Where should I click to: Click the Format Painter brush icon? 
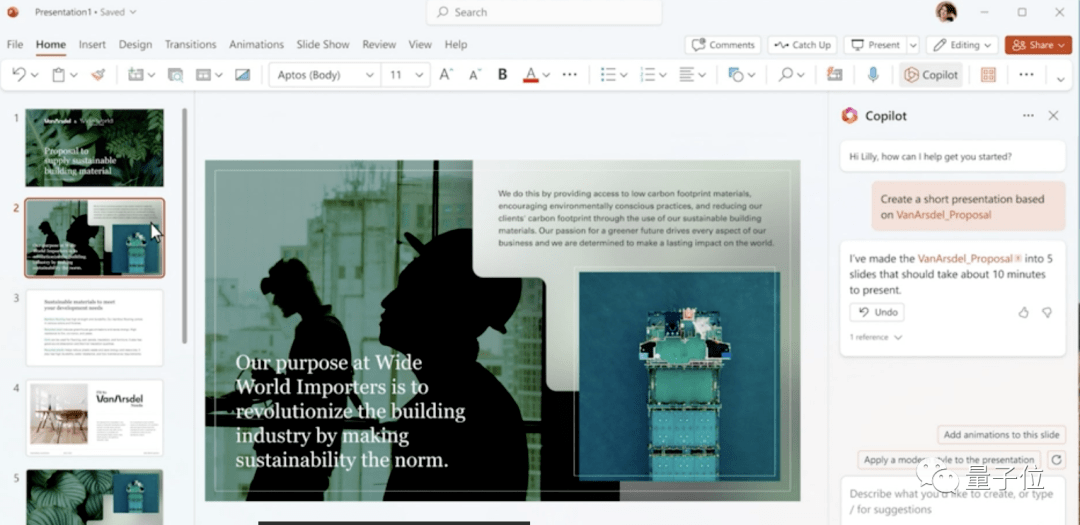click(x=97, y=75)
